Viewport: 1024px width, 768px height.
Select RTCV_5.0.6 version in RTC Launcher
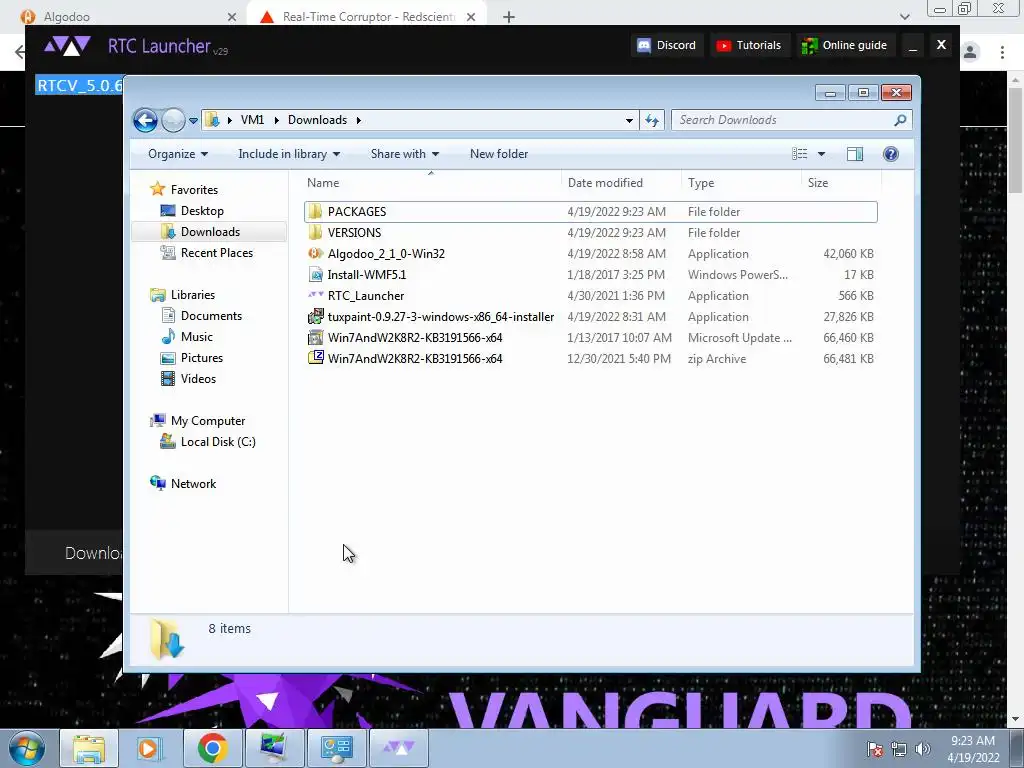(x=79, y=86)
